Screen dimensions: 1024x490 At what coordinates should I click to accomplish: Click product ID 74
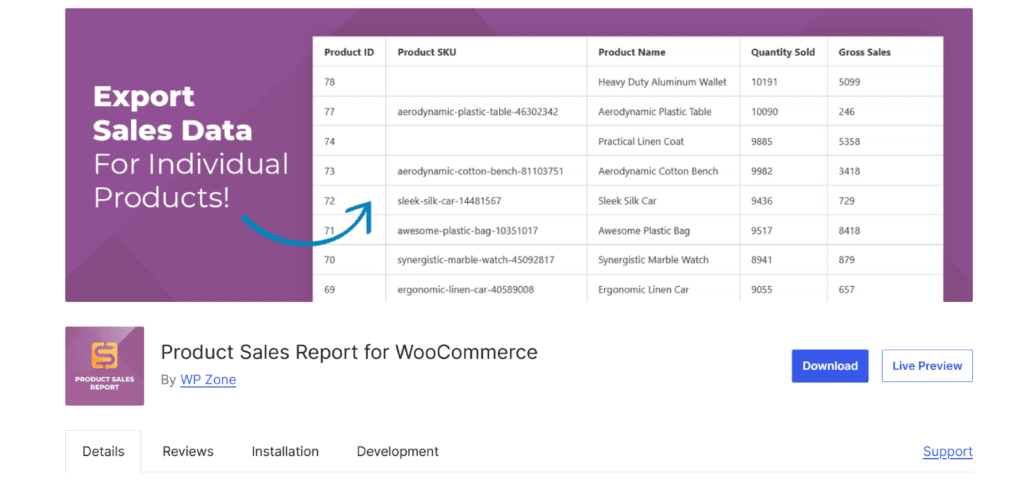330,141
